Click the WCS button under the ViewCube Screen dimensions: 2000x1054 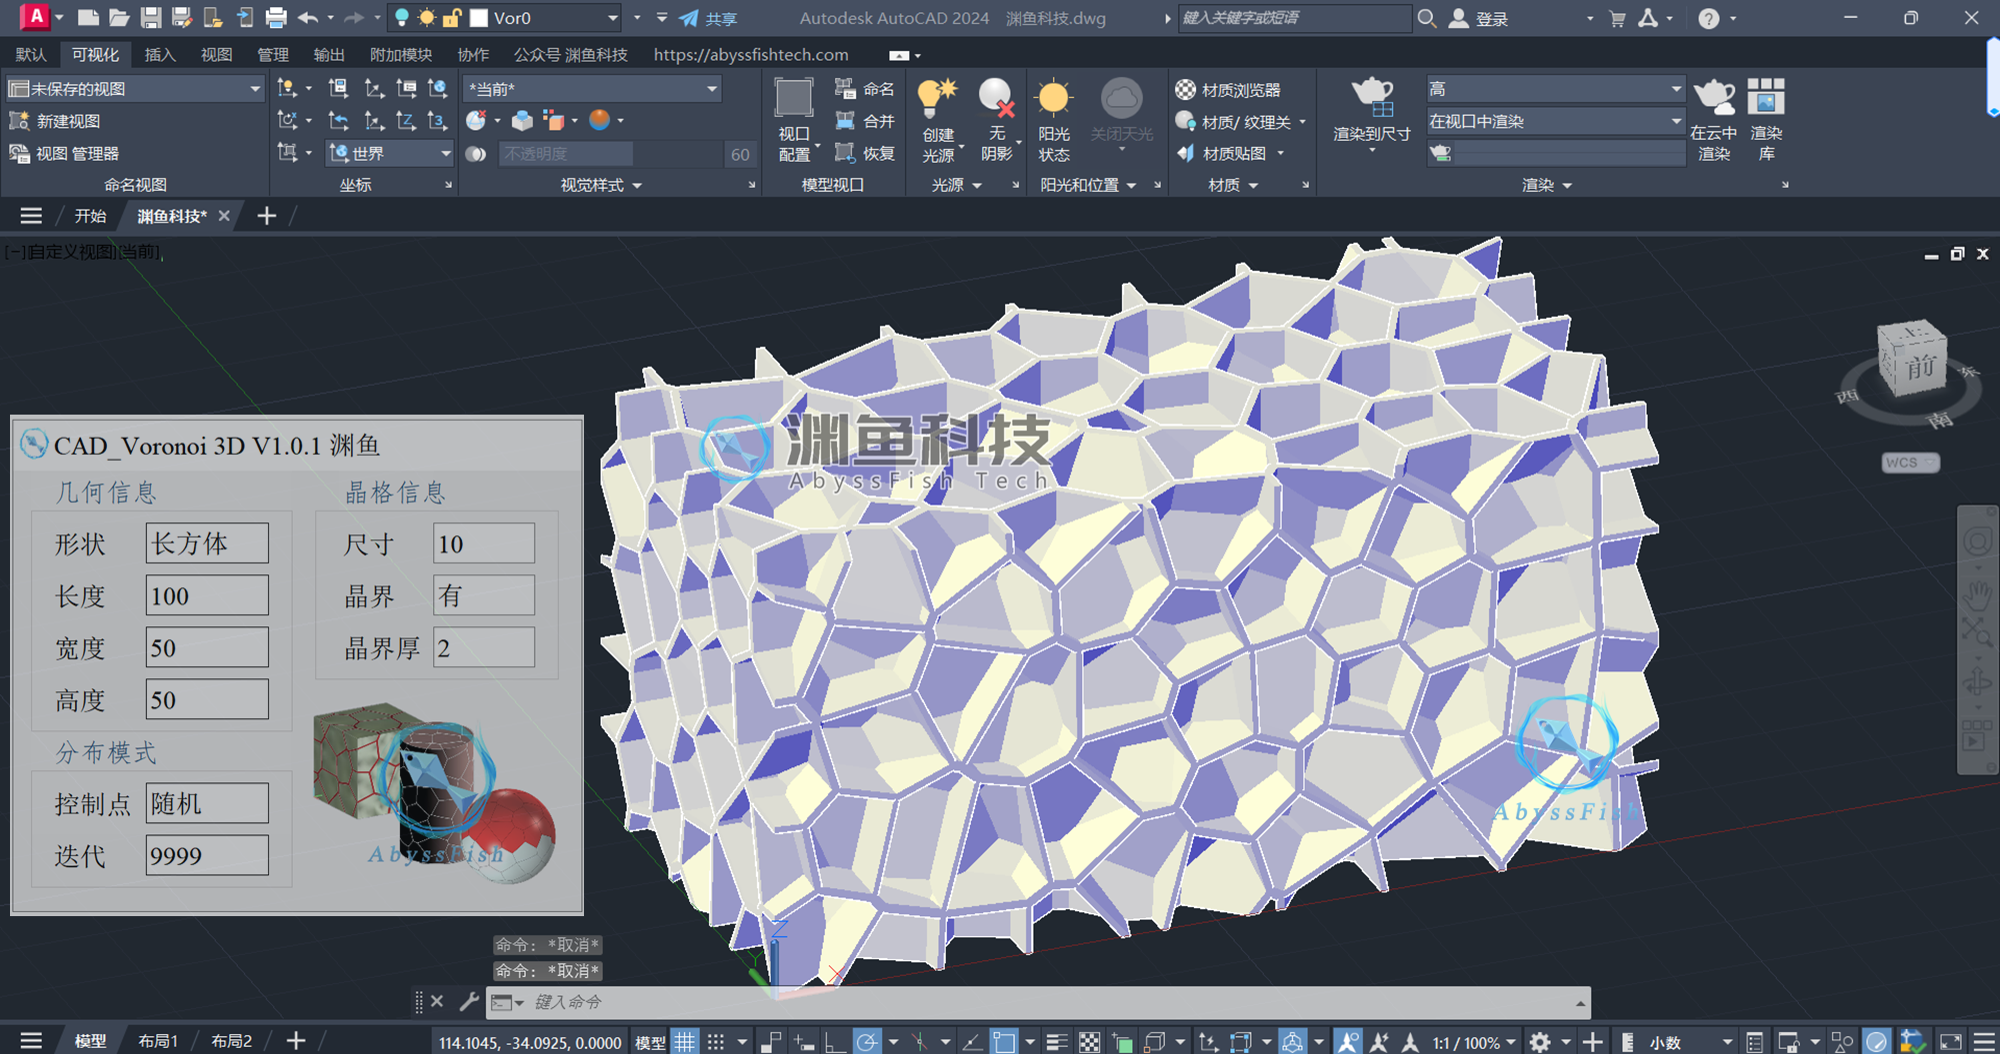[x=1910, y=462]
